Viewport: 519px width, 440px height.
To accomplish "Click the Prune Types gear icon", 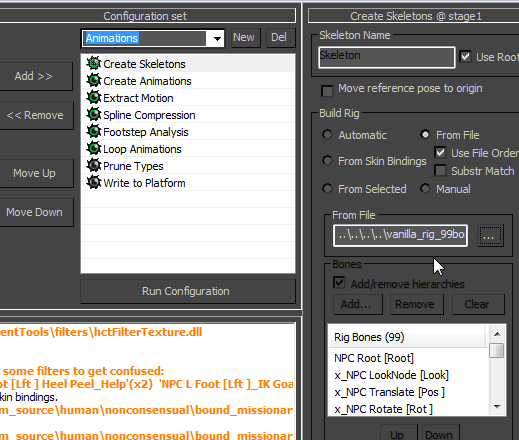I will pyautogui.click(x=94, y=165).
